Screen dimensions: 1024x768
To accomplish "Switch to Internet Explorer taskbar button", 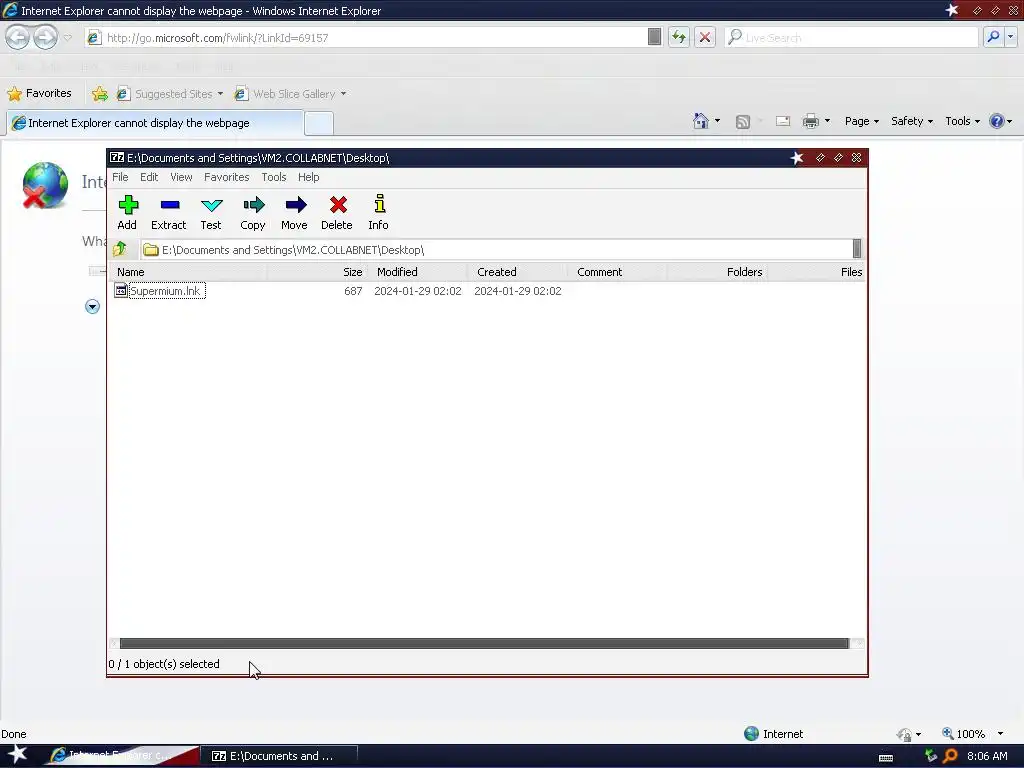I will pyautogui.click(x=120, y=756).
